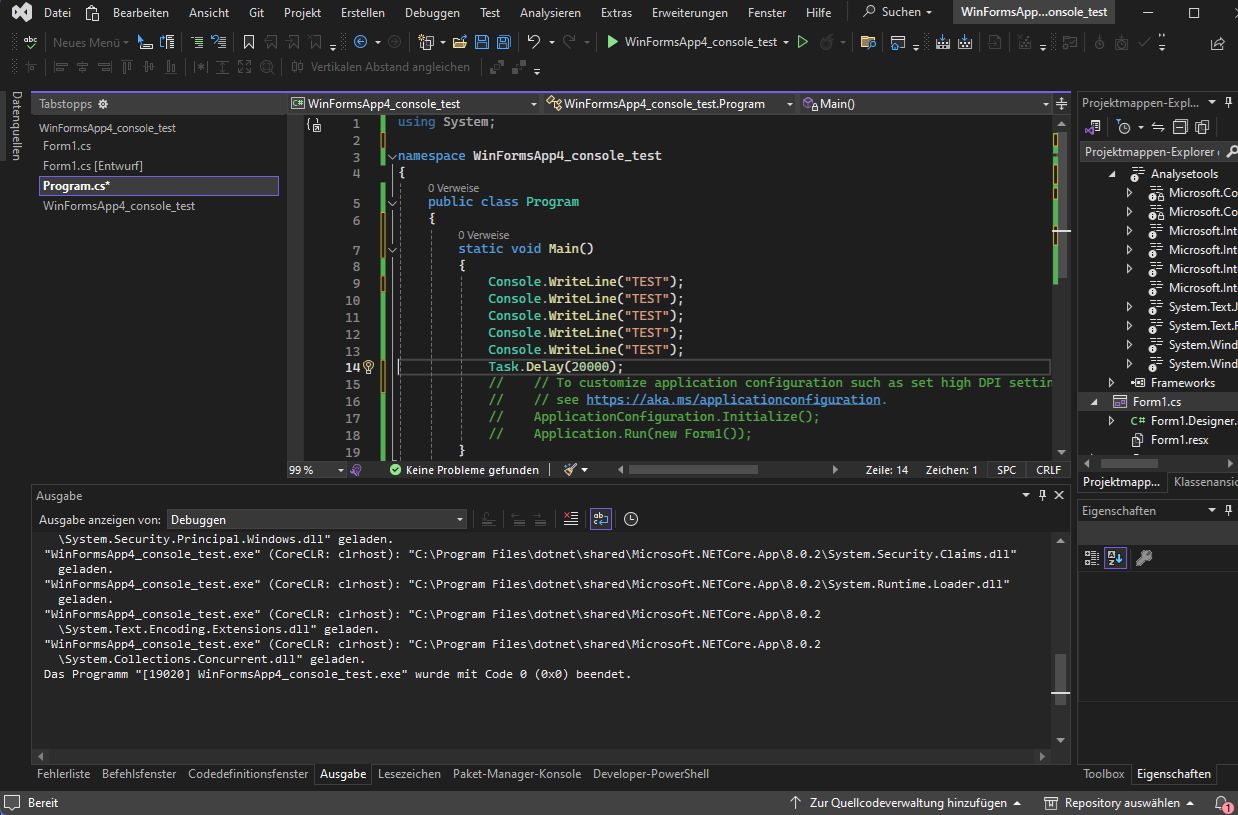
Task: Click the bookmark icon in the toolbar
Action: (249, 42)
